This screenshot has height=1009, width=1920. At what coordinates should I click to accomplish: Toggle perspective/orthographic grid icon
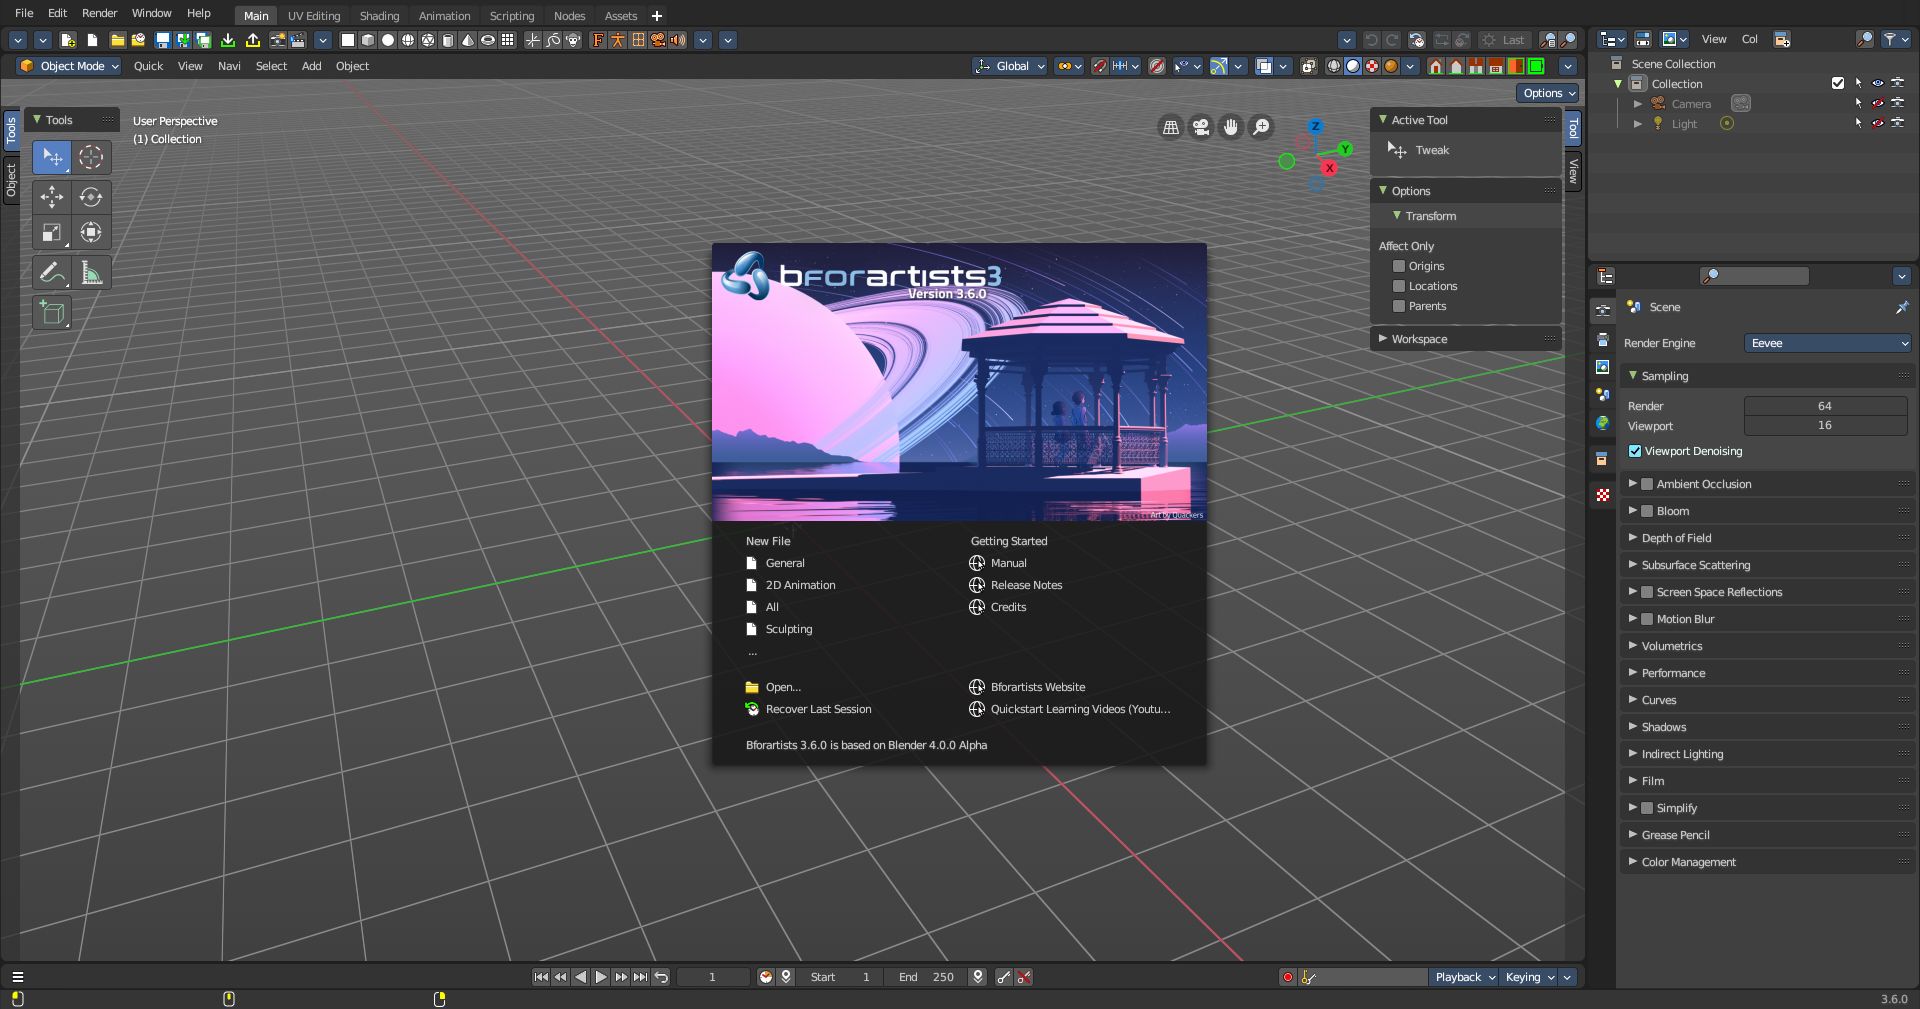1171,127
